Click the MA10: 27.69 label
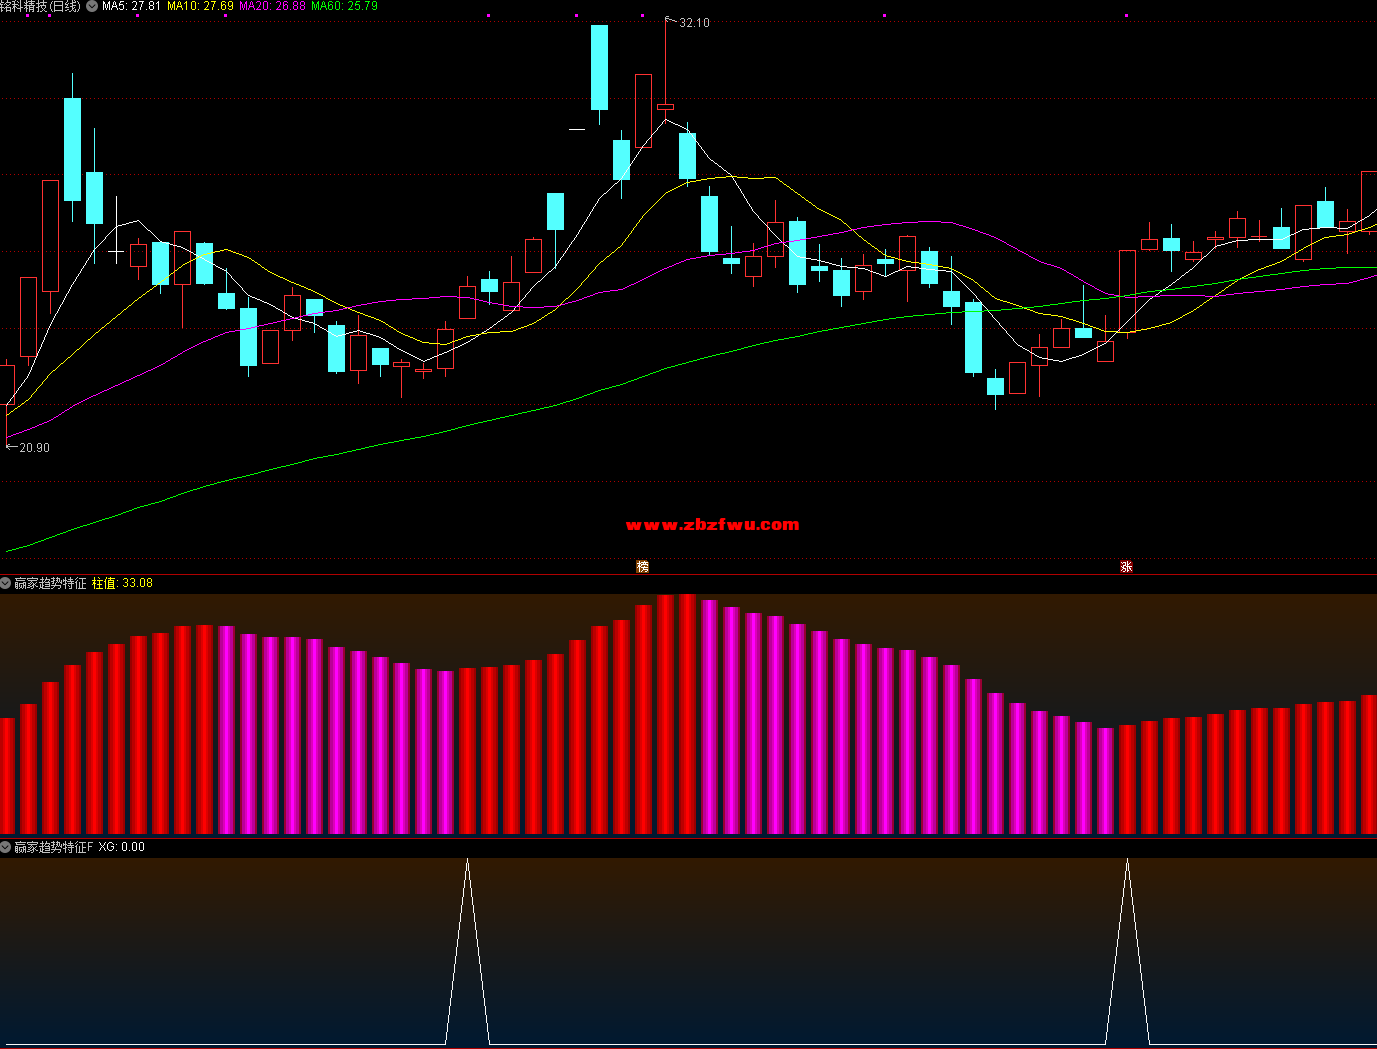1377x1049 pixels. point(200,6)
